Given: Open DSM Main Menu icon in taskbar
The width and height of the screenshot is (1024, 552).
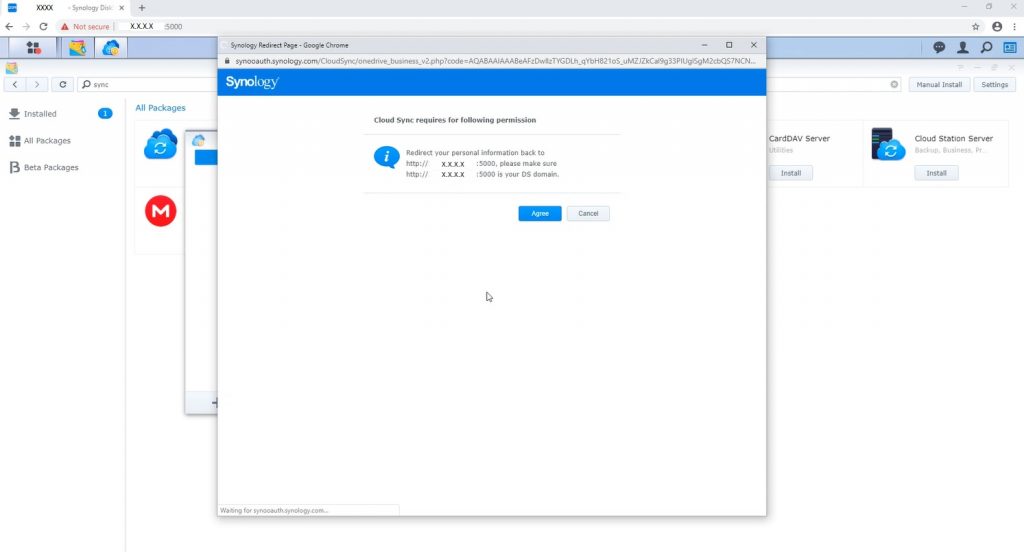Looking at the screenshot, I should click(33, 48).
